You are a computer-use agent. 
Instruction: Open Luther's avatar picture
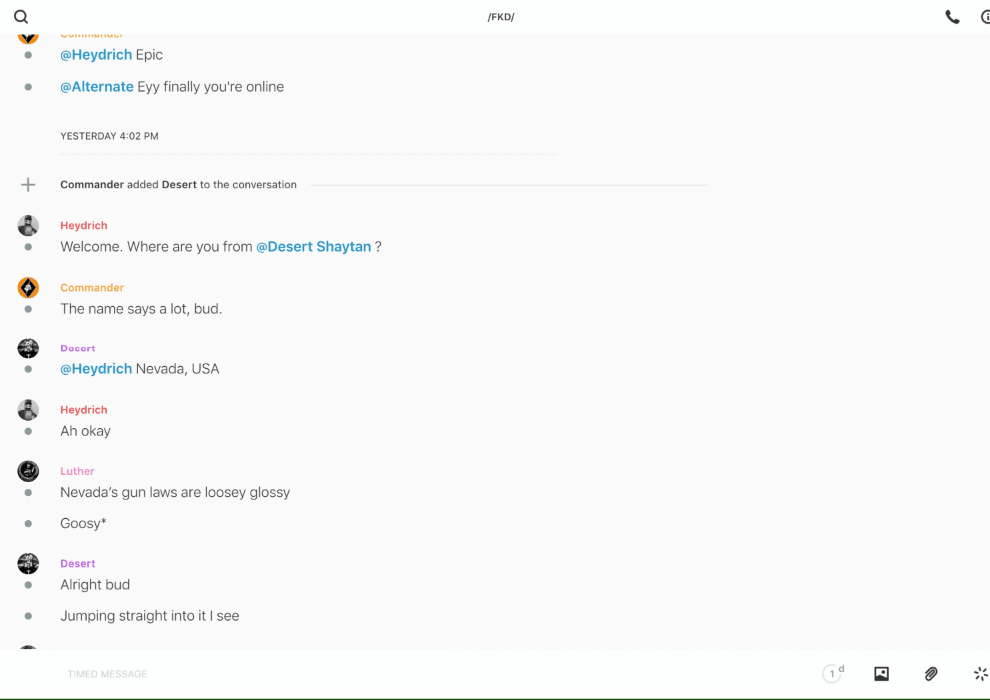click(28, 471)
